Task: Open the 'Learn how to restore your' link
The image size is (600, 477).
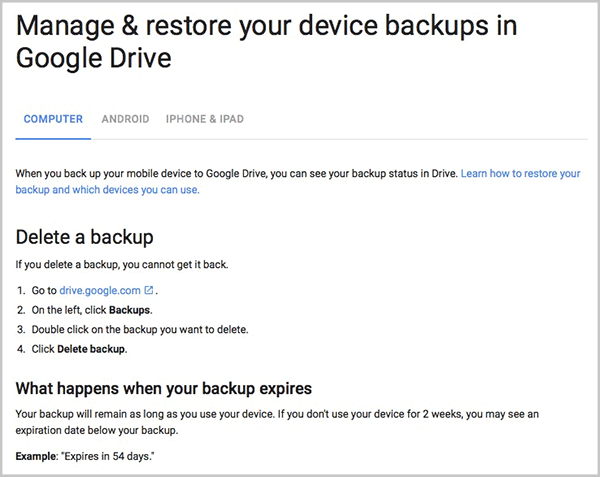Action: coord(521,173)
